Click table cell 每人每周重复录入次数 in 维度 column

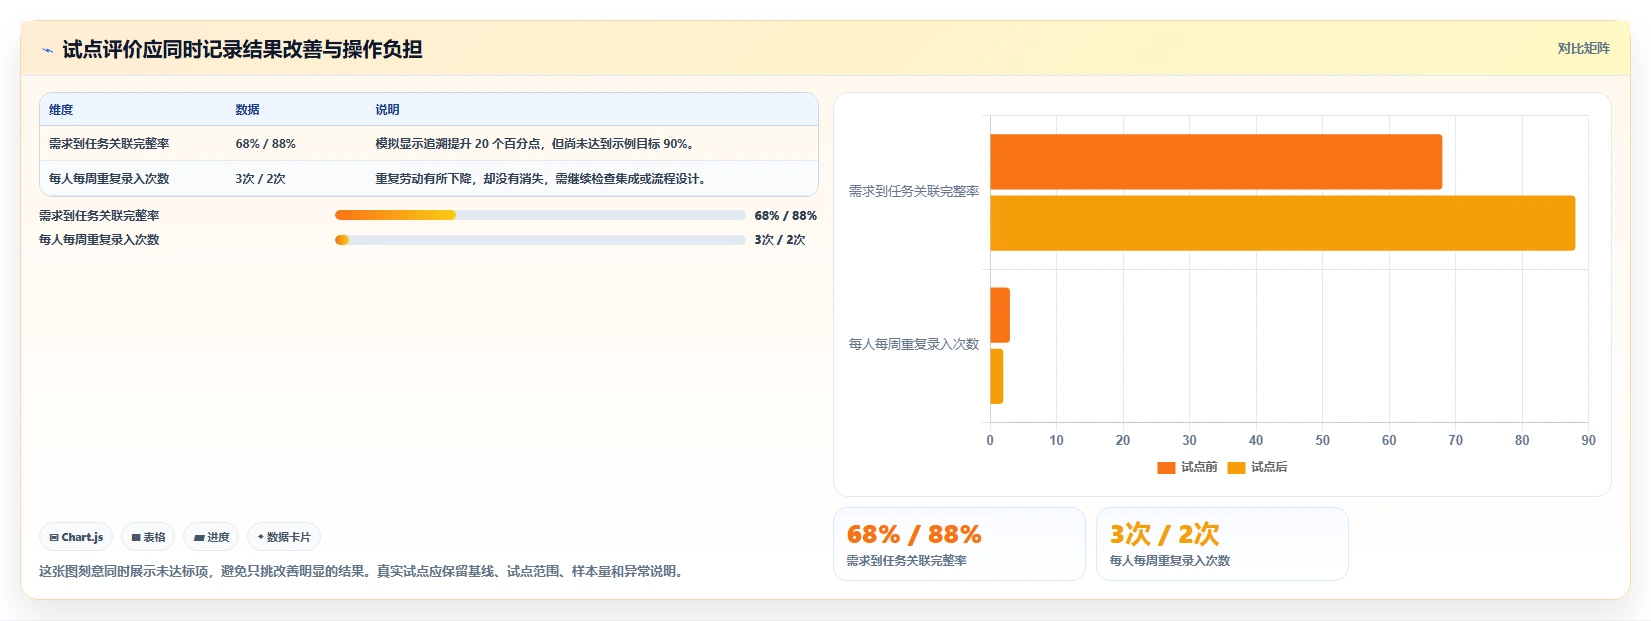point(109,179)
